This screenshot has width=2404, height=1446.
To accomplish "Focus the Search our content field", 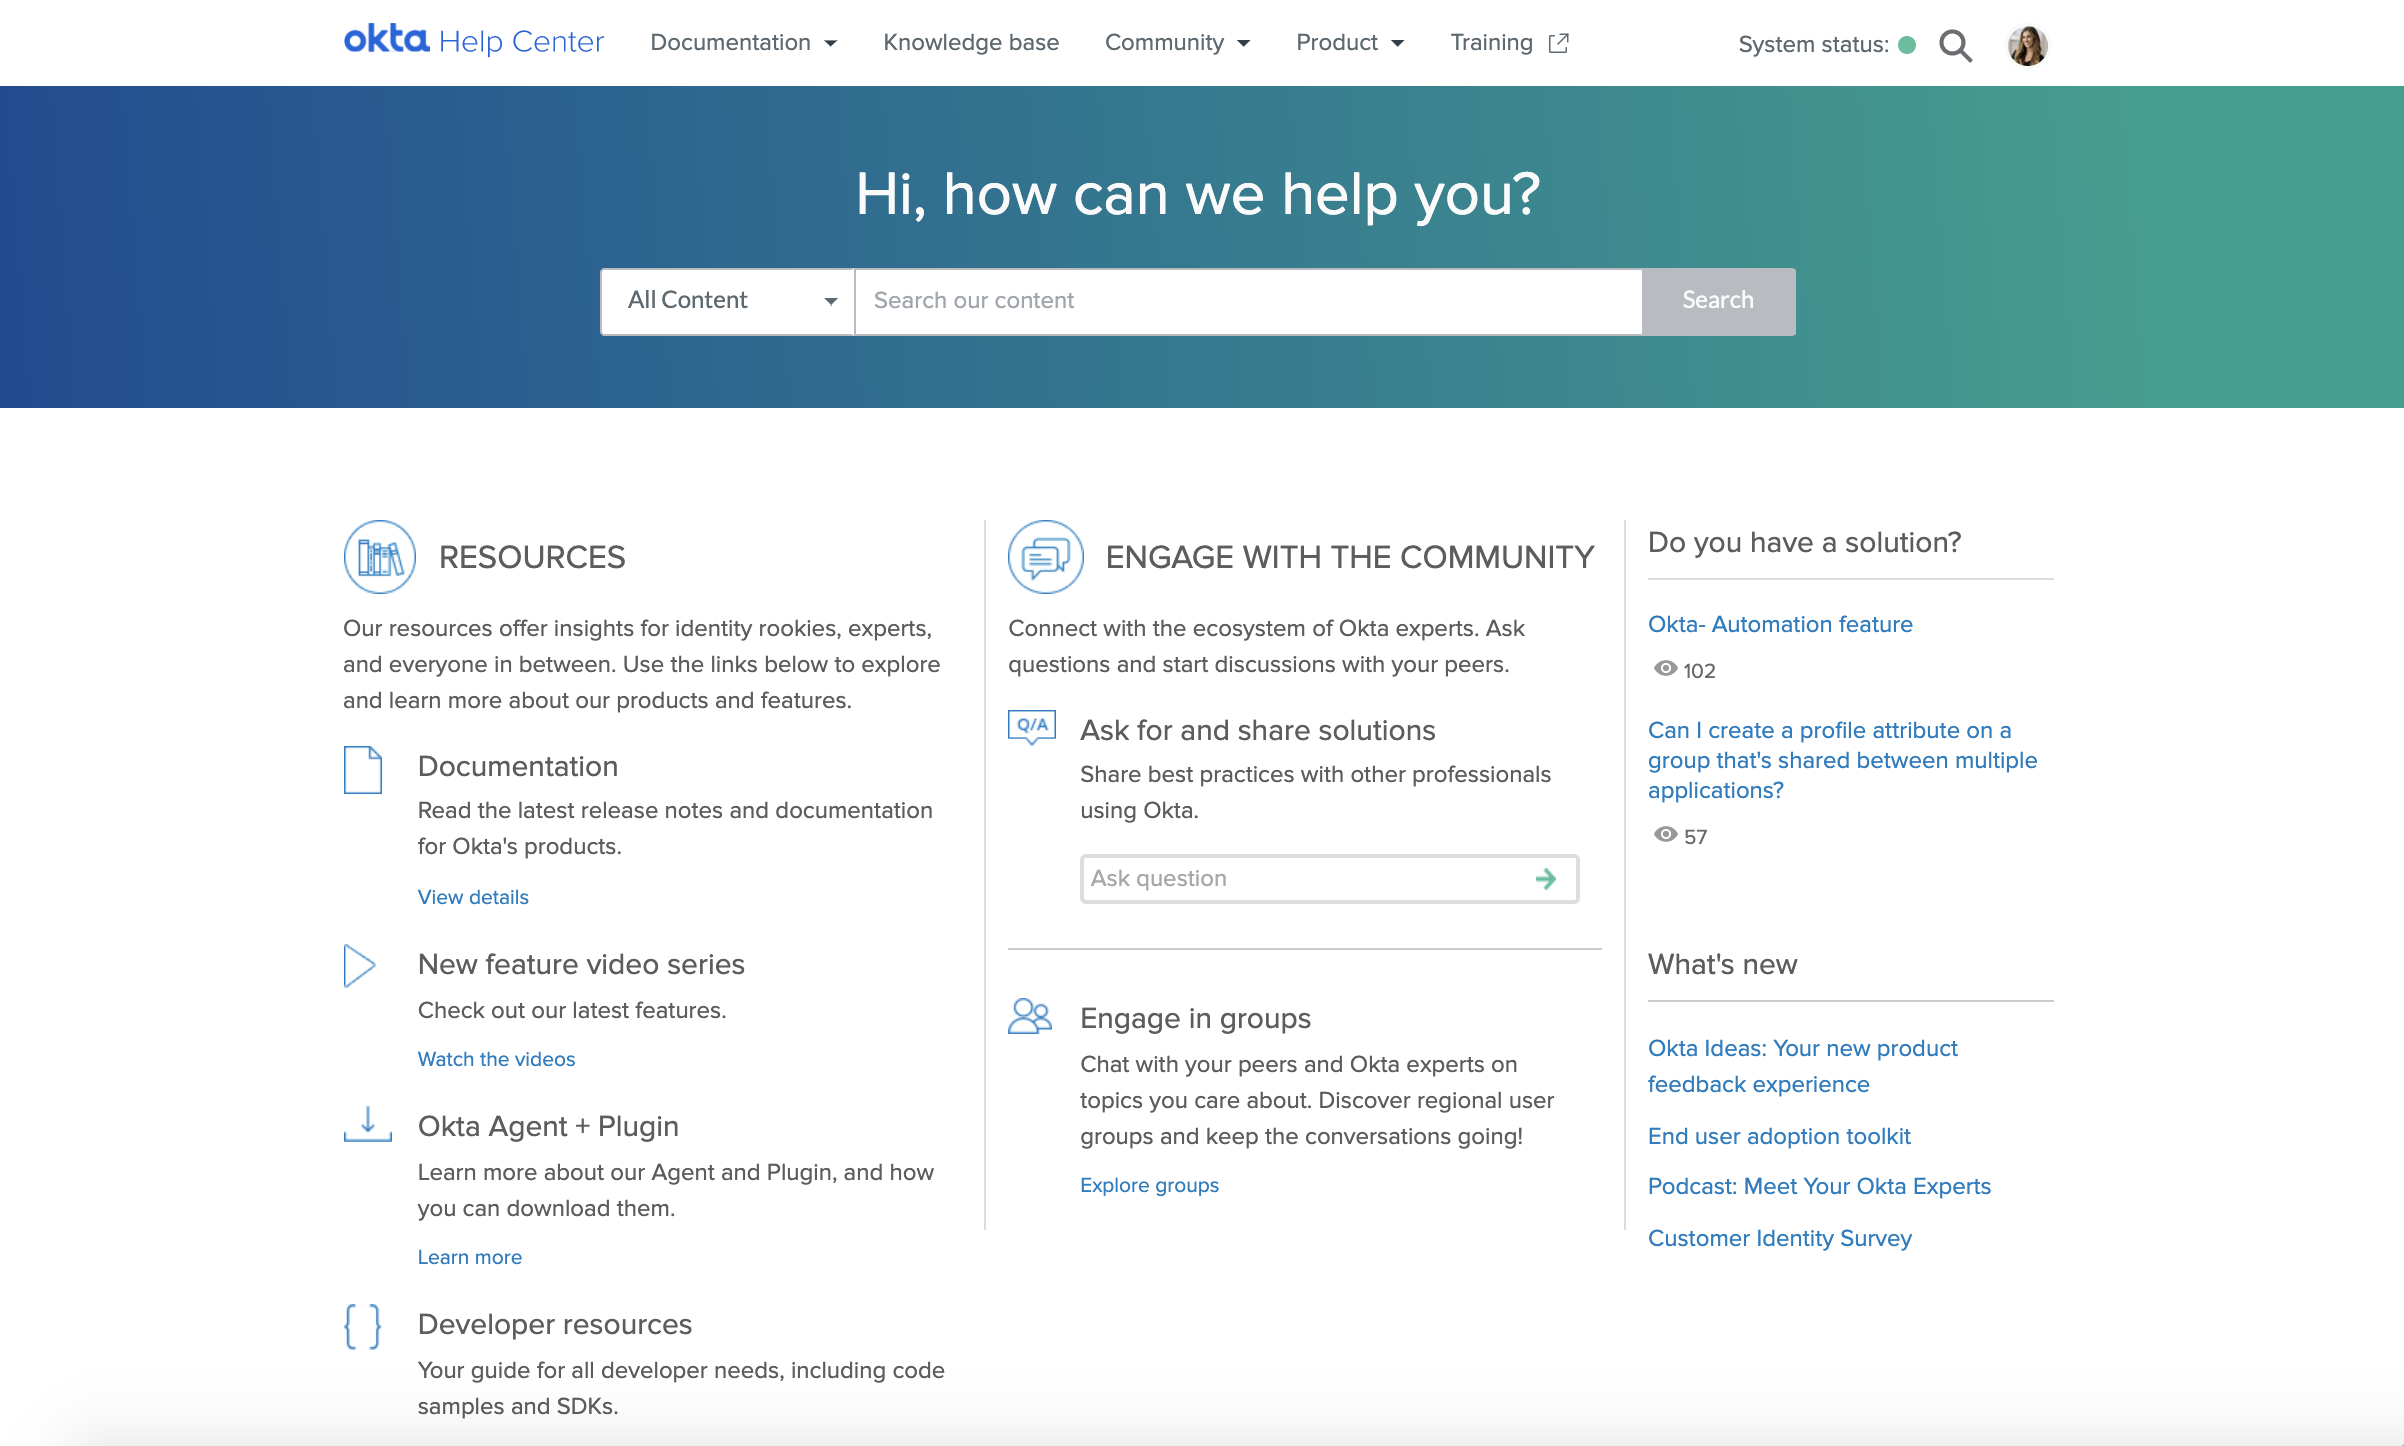I will 1248,301.
